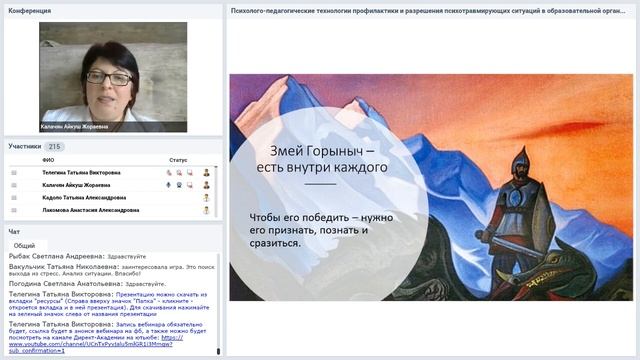Image resolution: width=640 pixels, height=360 pixels.
Task: Click disabled webcam icon for Телегина Татьяна Викторовна
Action: click(179, 173)
